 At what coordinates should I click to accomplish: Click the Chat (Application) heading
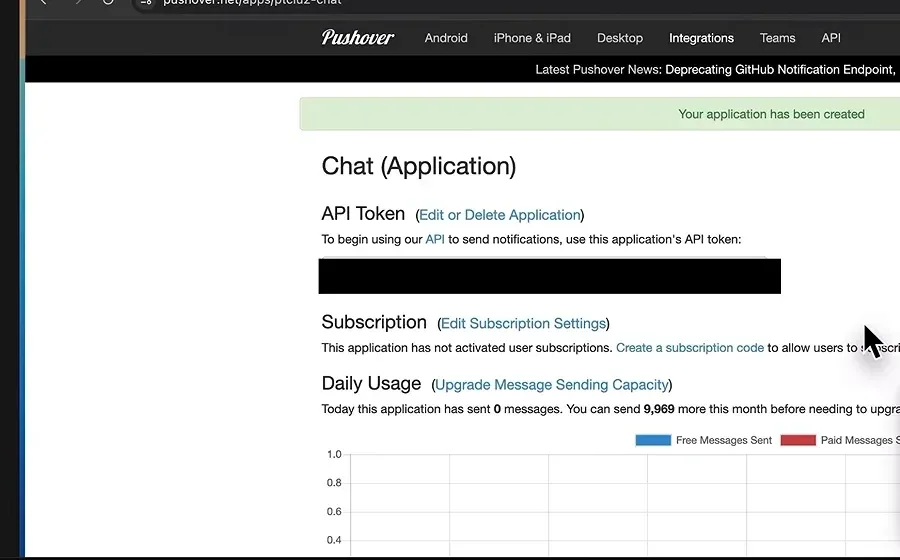pyautogui.click(x=418, y=166)
